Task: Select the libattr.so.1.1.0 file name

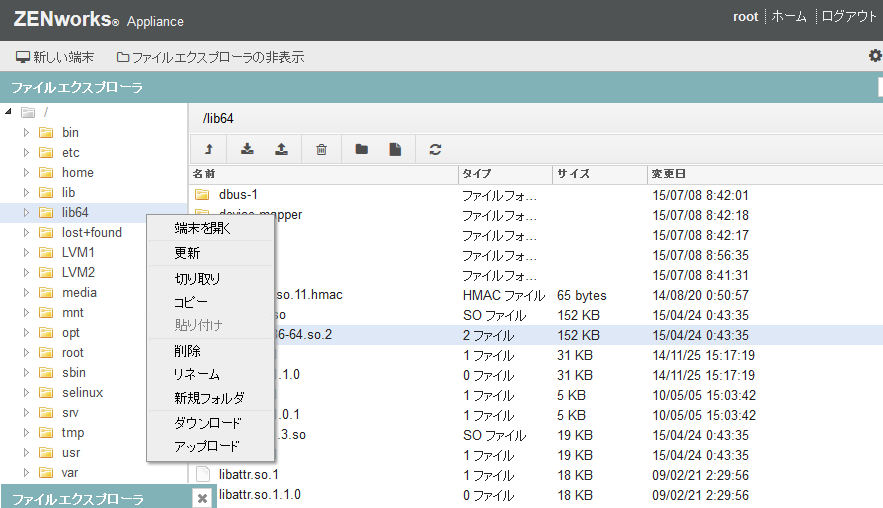Action: [x=260, y=494]
